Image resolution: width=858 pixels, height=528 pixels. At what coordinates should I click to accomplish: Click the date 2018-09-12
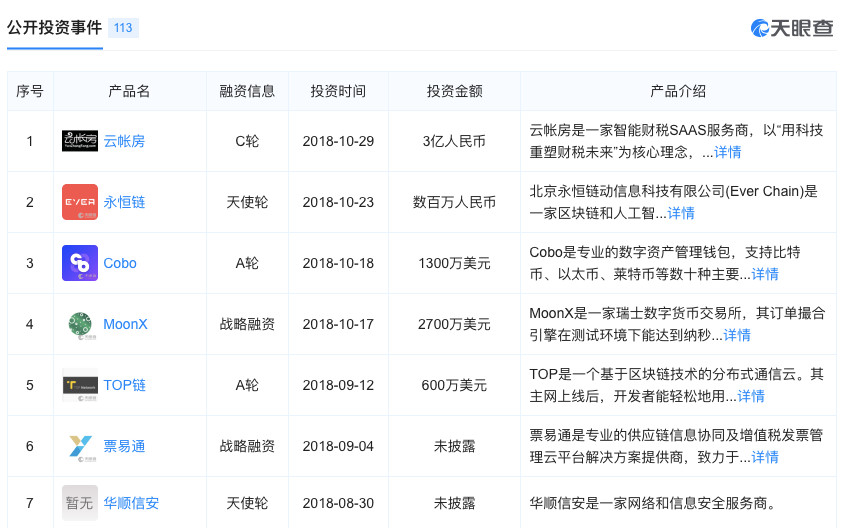(x=338, y=385)
